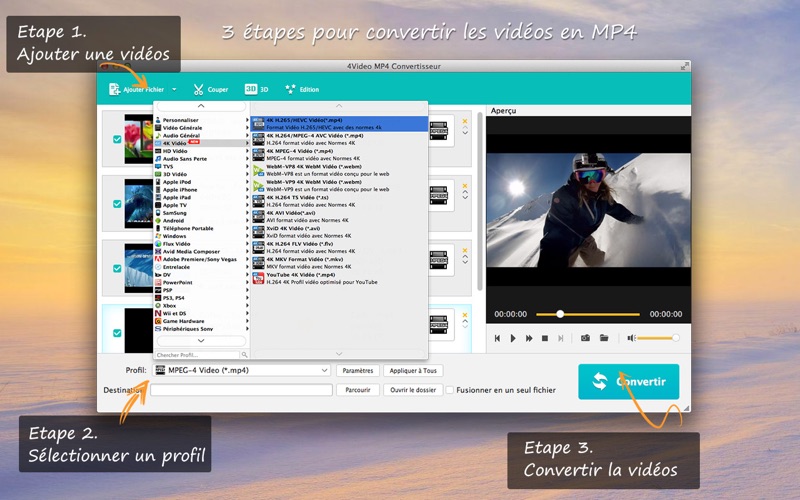
Task: Click the preview seek bar
Action: (x=588, y=314)
